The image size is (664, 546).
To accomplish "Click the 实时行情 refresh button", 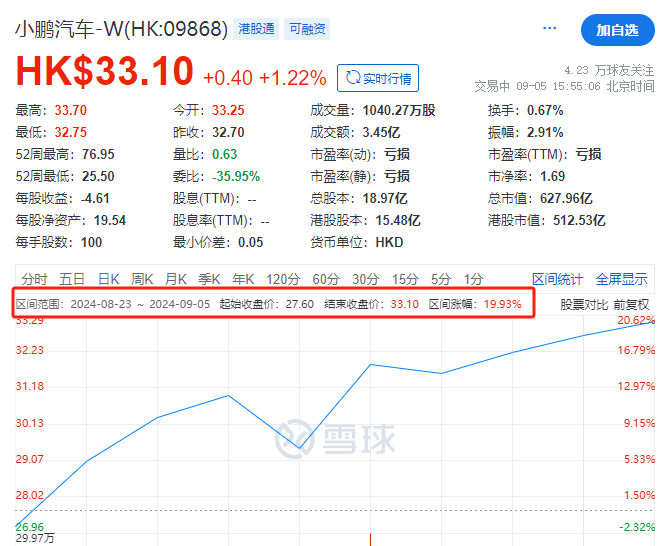I will coord(378,78).
